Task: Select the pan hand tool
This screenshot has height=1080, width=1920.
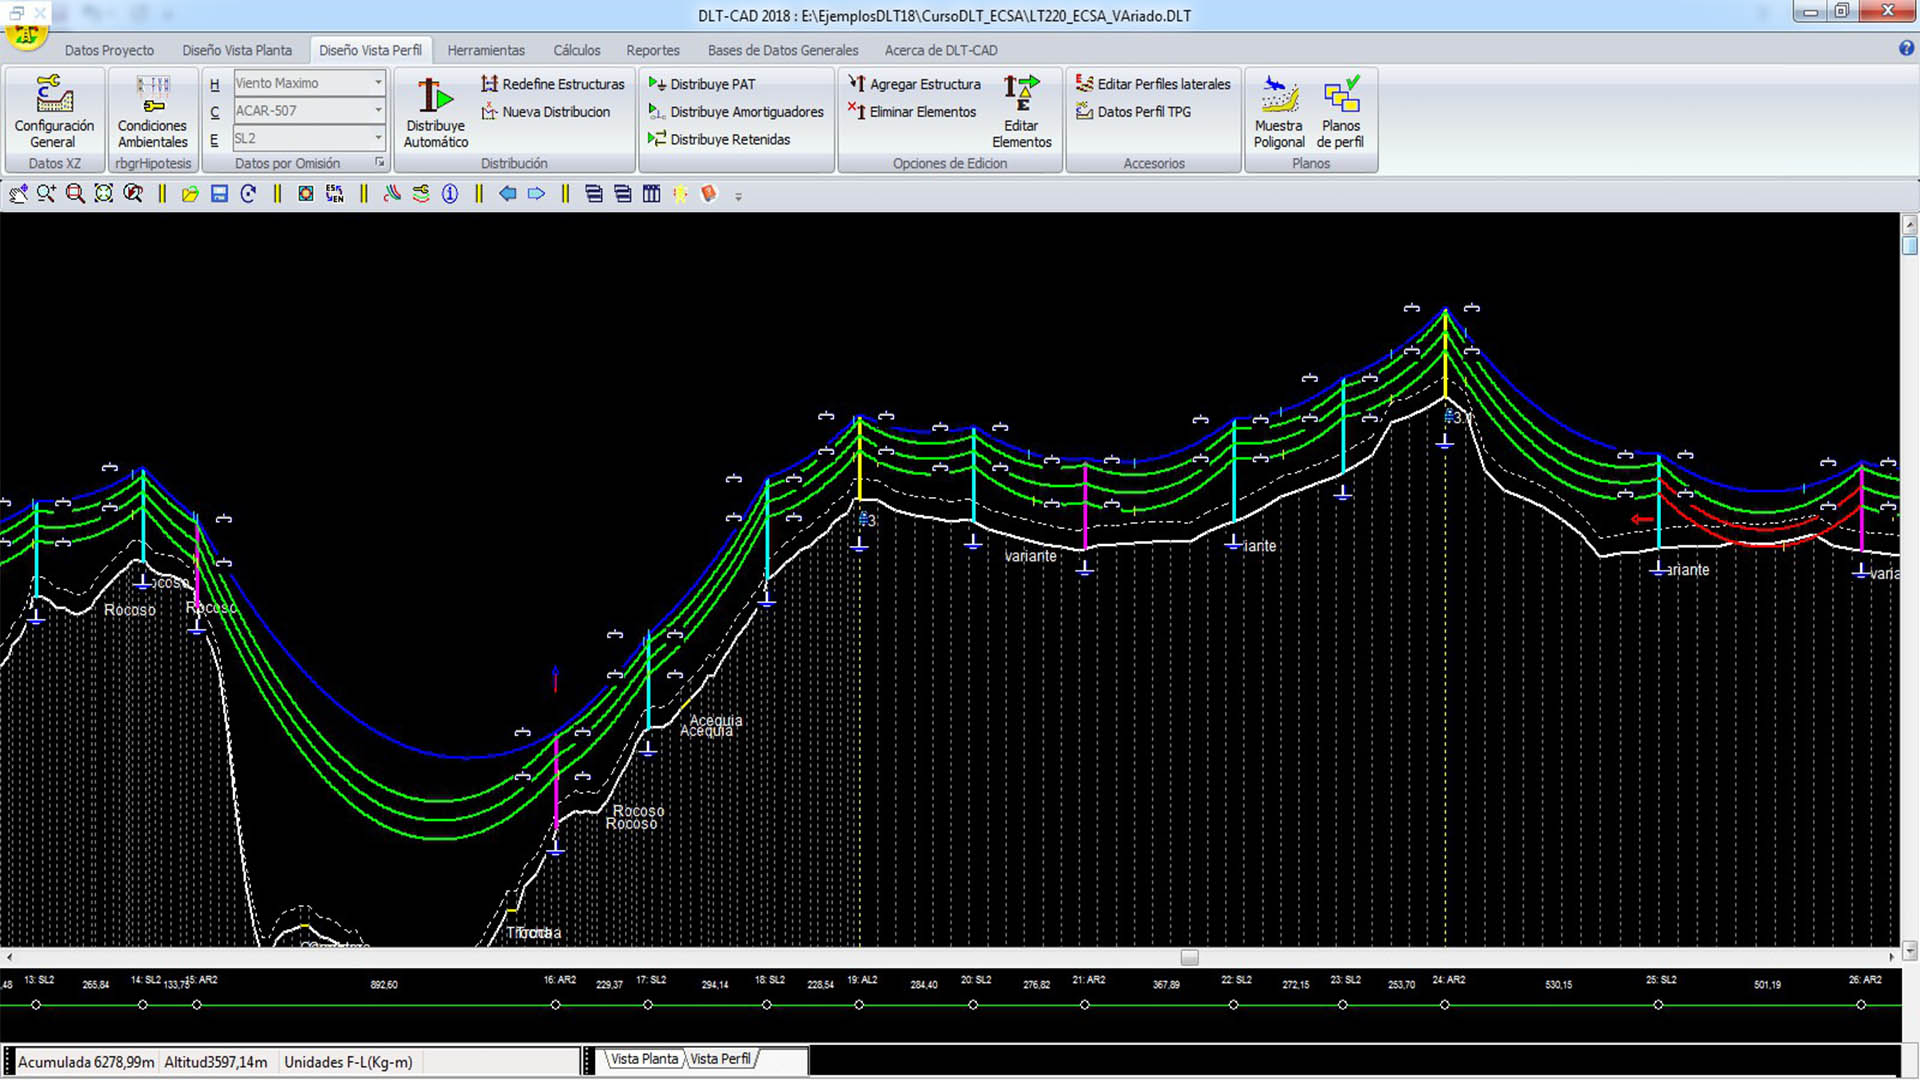Action: (x=18, y=194)
